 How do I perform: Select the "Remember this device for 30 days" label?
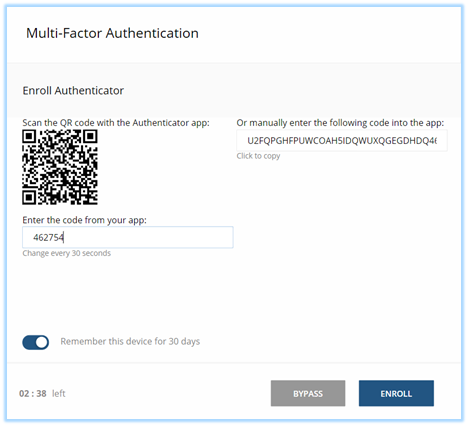[130, 342]
